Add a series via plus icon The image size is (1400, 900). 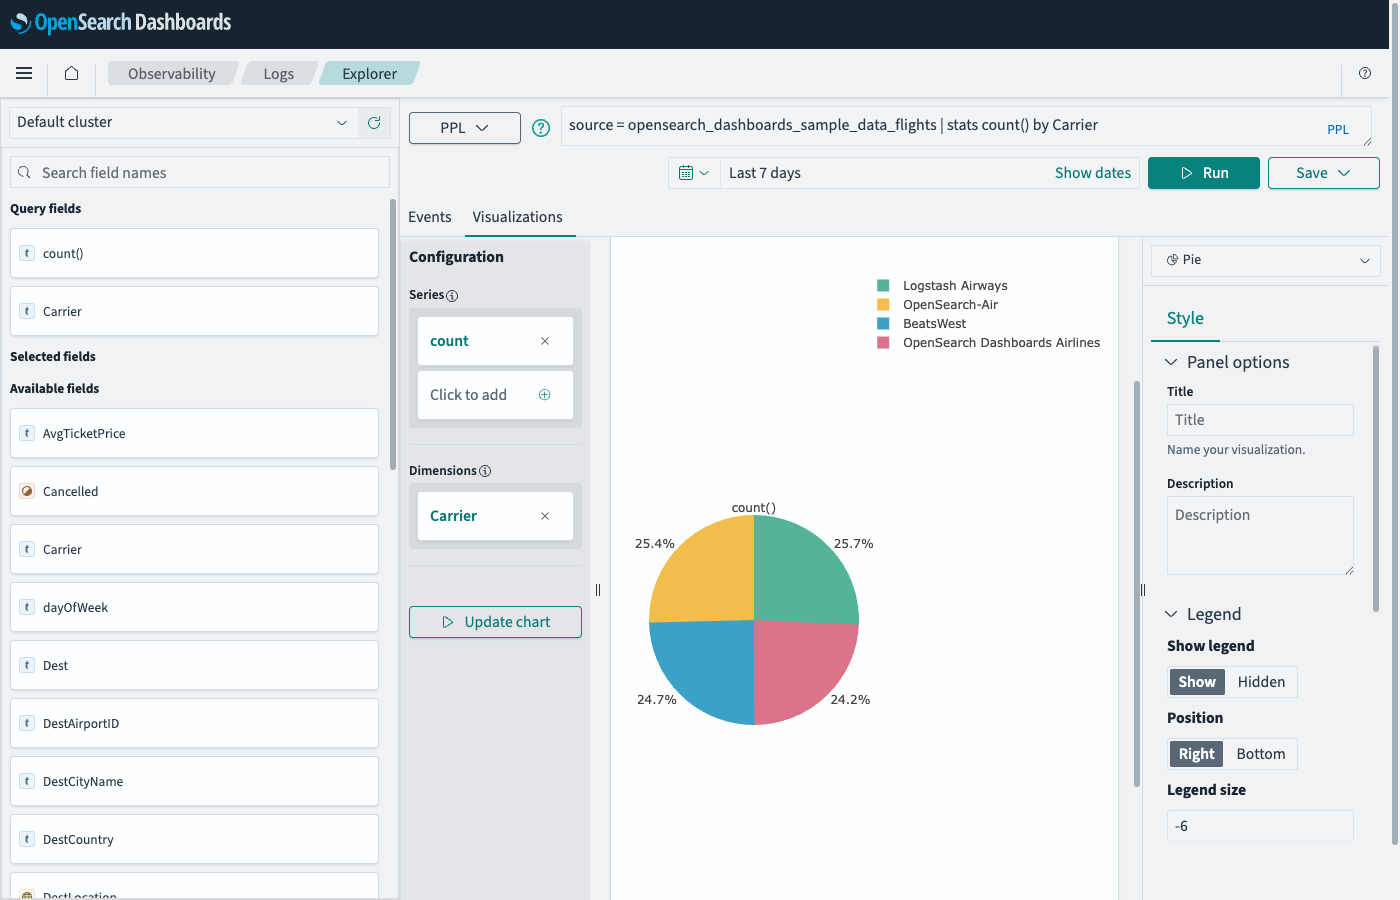(x=545, y=395)
